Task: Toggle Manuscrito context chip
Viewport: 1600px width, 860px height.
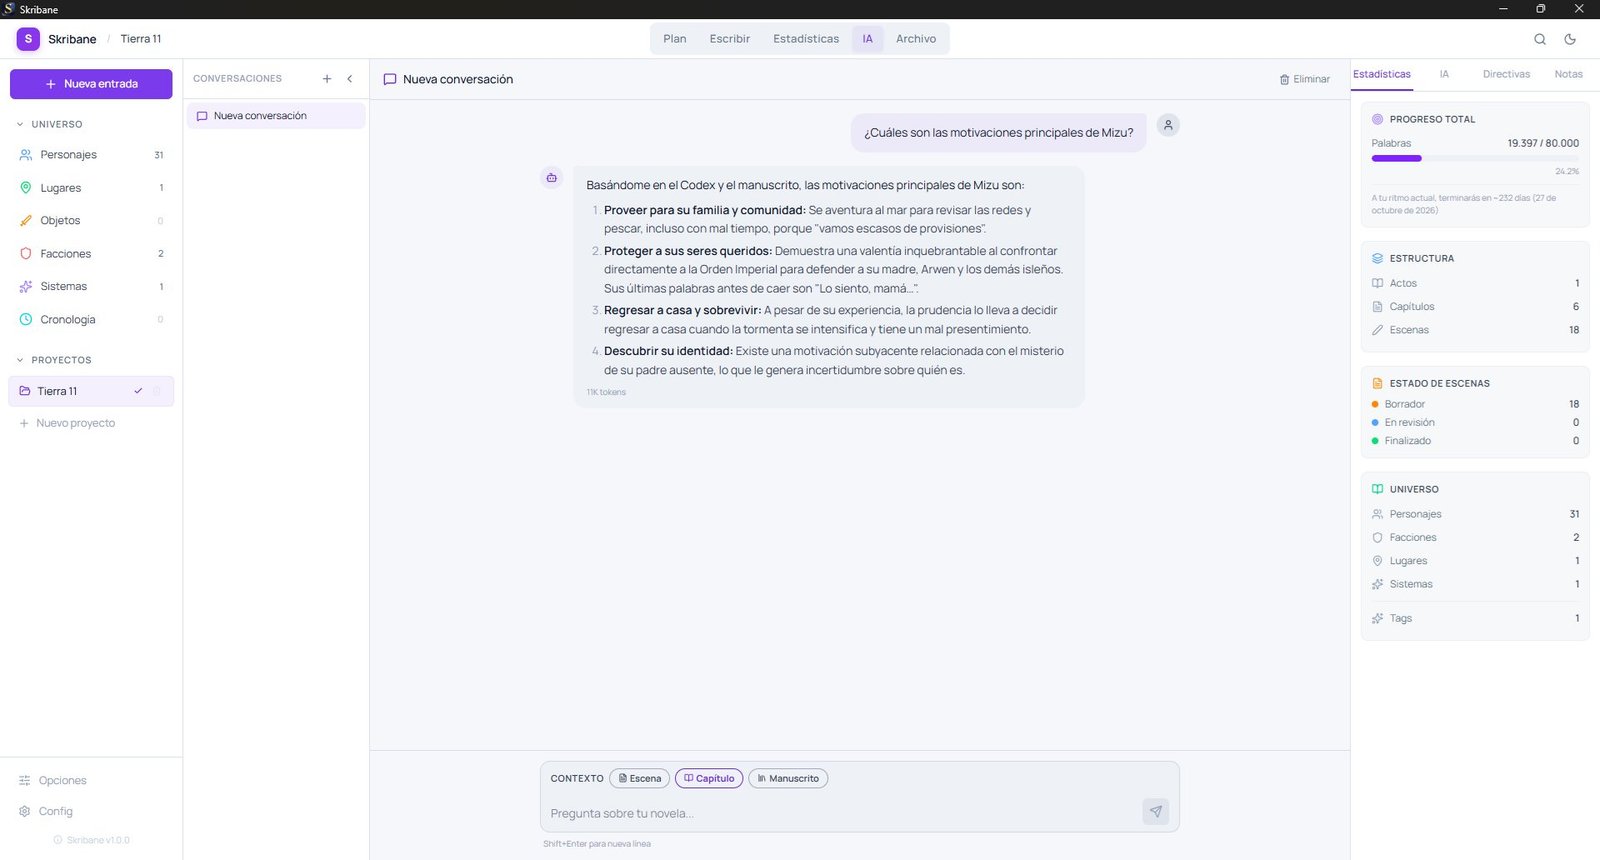Action: pyautogui.click(x=788, y=778)
